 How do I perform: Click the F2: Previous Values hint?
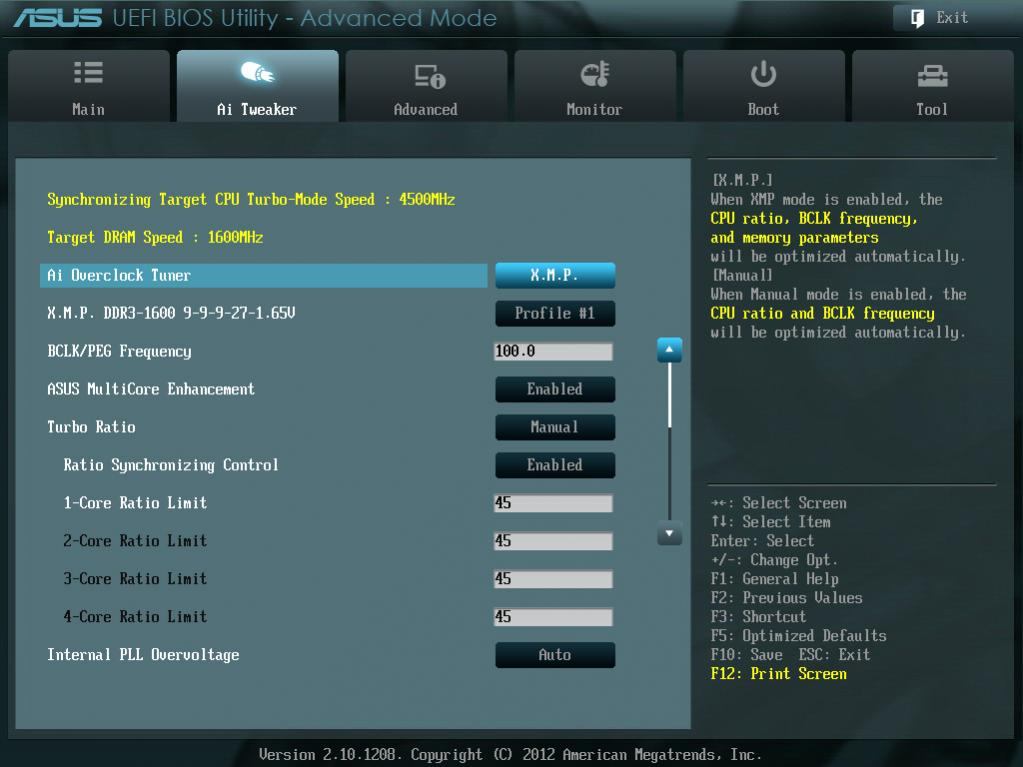point(787,598)
